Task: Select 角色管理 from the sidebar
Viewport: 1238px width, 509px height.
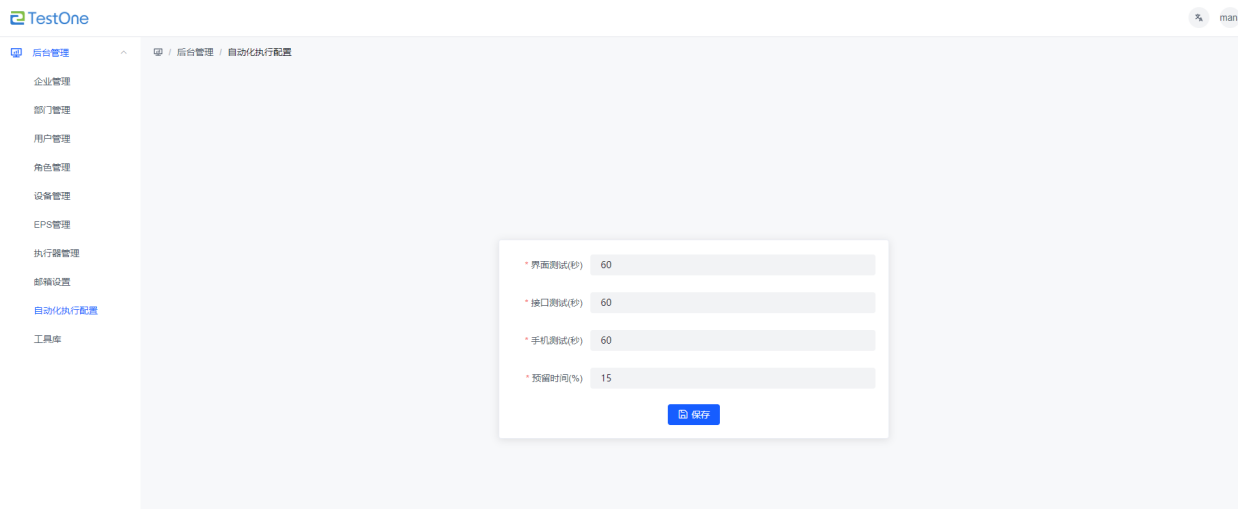Action: pos(52,167)
